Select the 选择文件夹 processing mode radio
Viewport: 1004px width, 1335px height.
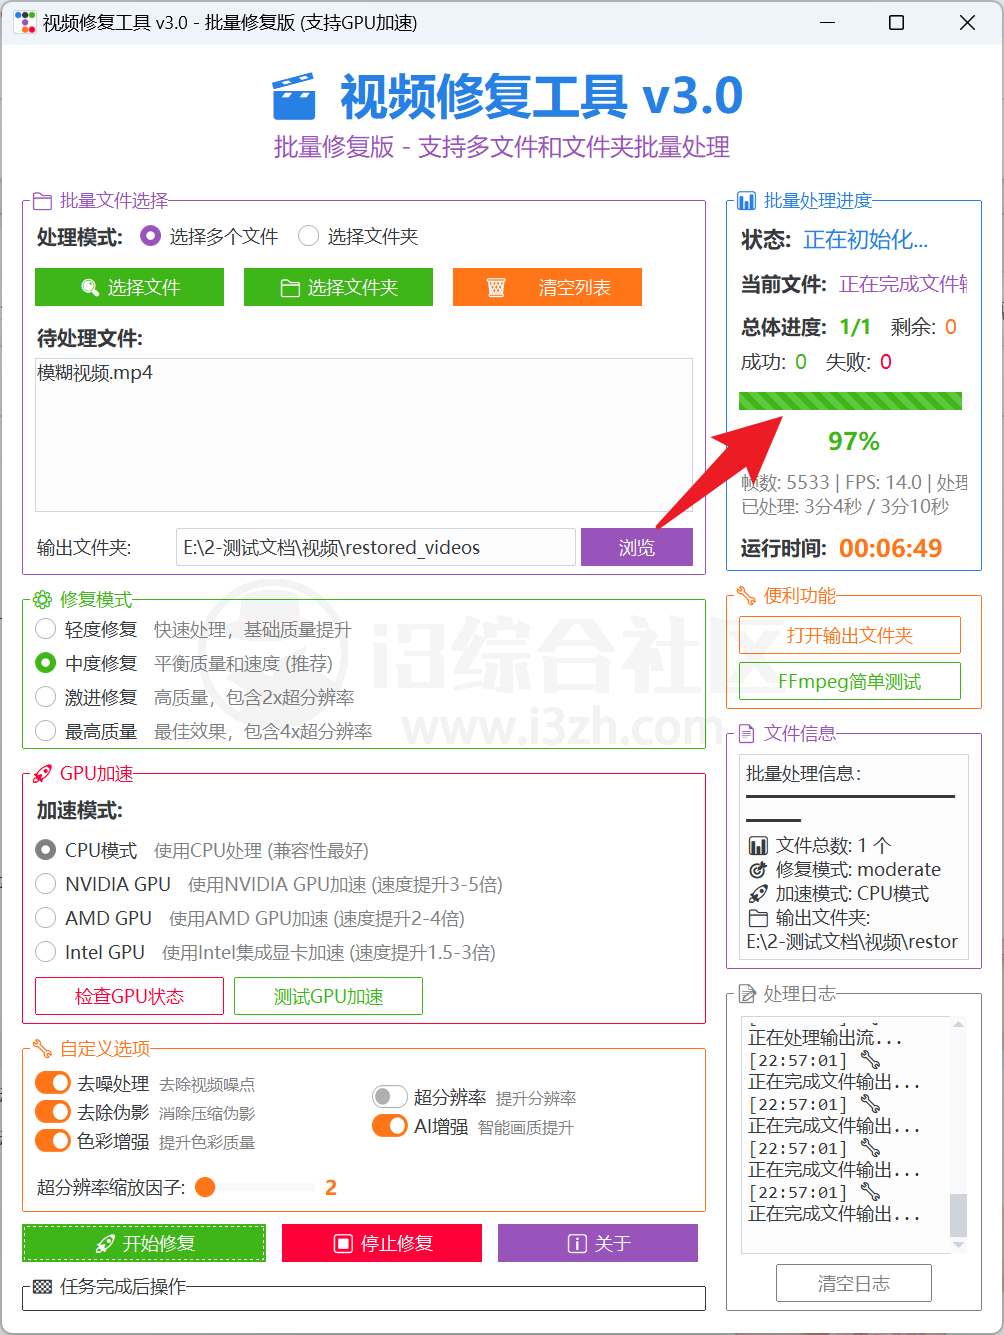(309, 236)
